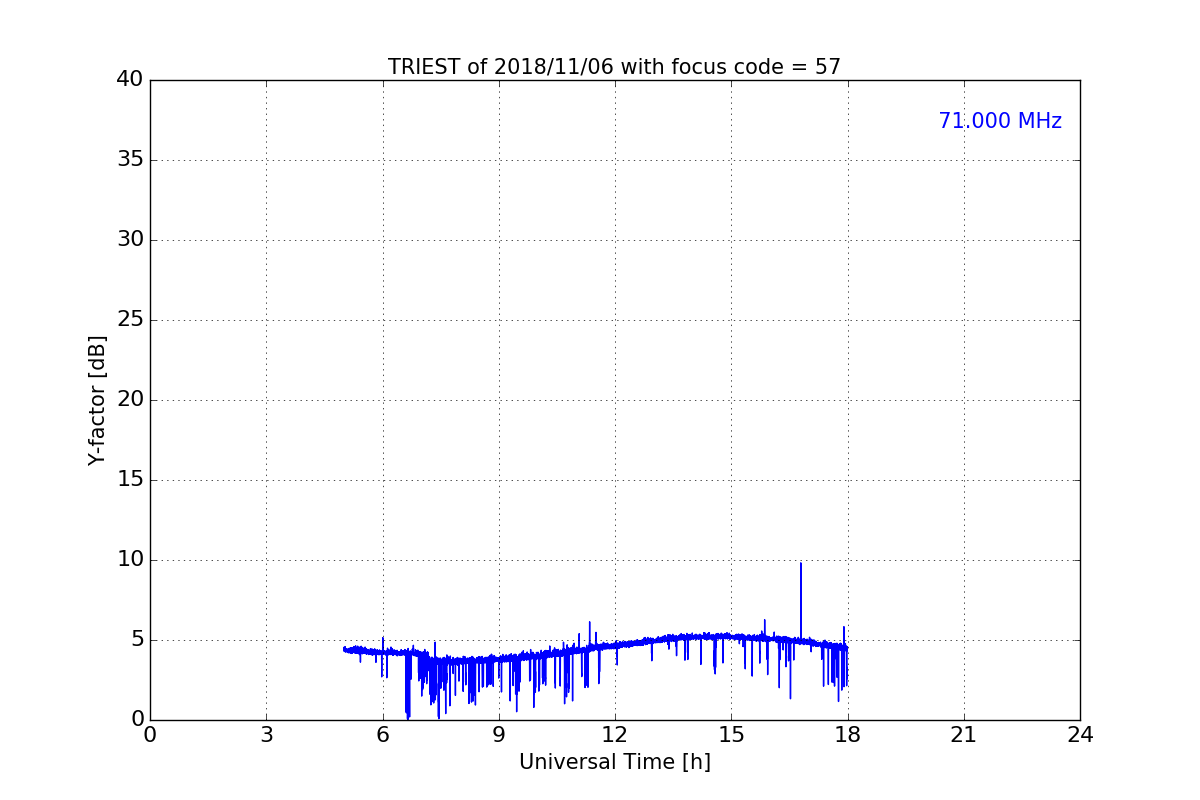
Task: Click the x-axis tick label 6
Action: pyautogui.click(x=382, y=735)
